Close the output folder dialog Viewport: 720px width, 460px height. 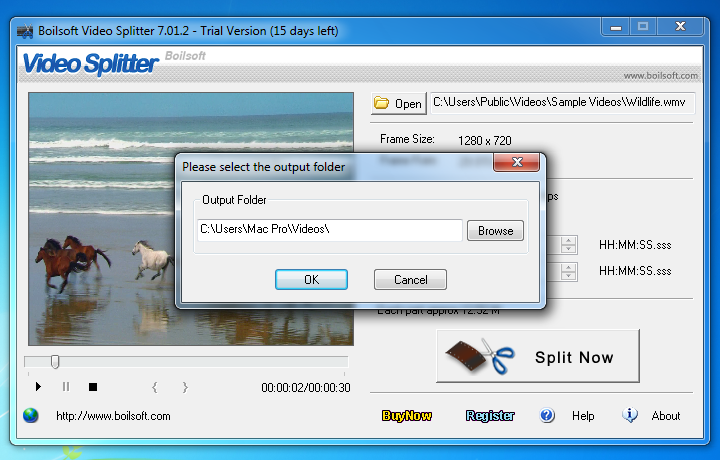click(517, 162)
